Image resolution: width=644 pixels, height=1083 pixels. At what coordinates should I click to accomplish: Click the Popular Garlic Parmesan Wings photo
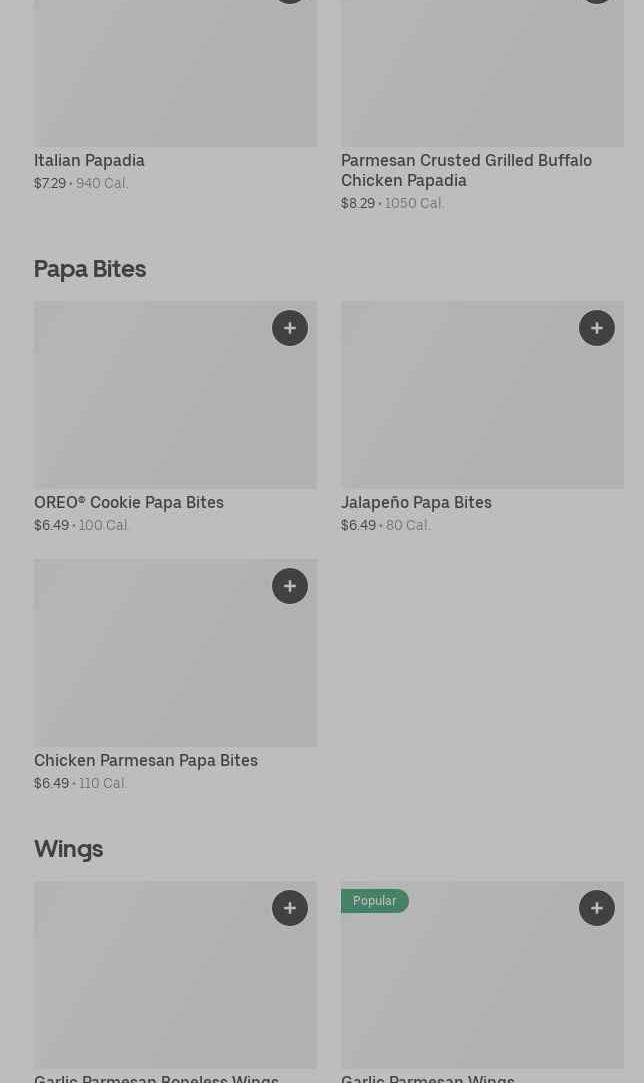482,990
